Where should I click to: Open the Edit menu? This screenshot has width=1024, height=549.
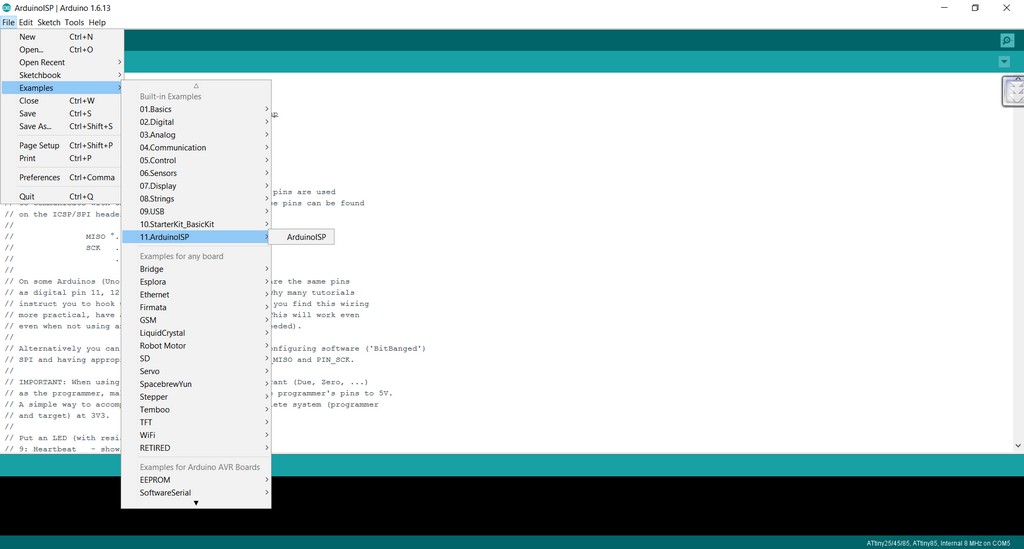(25, 22)
